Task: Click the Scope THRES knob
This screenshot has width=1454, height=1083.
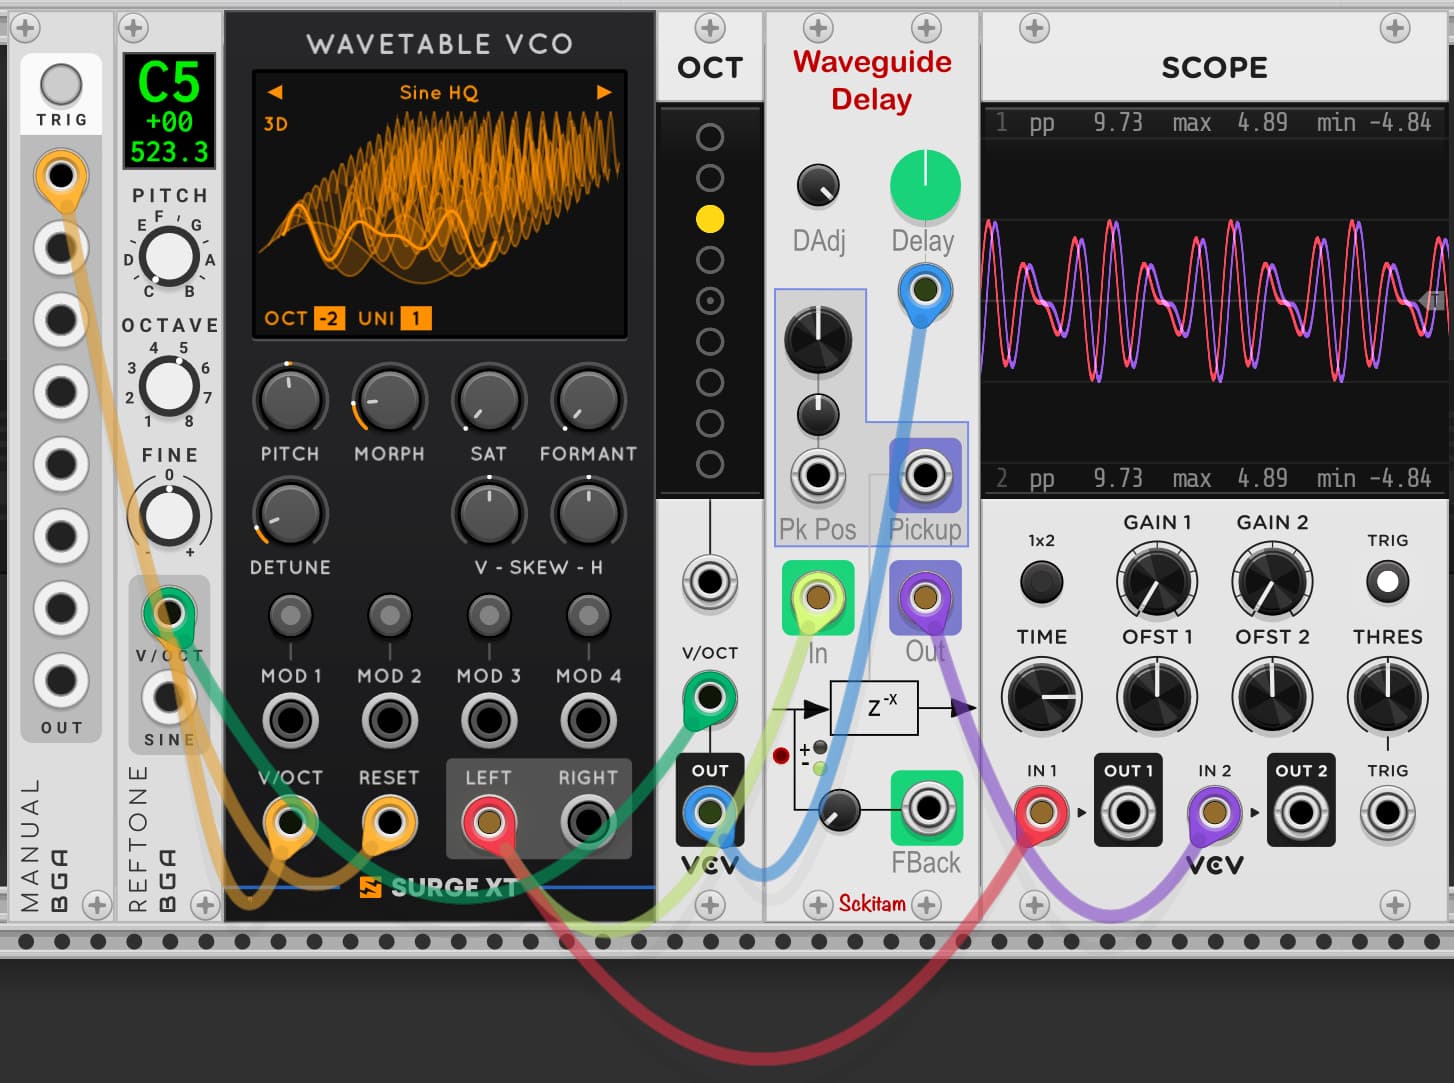Action: tap(1387, 696)
